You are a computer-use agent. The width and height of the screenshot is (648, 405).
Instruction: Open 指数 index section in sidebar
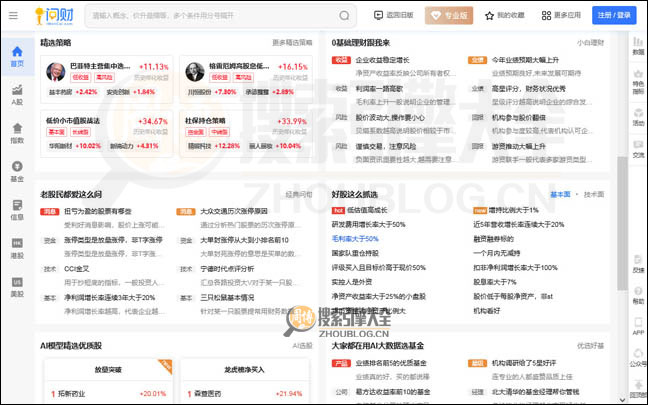pos(17,133)
